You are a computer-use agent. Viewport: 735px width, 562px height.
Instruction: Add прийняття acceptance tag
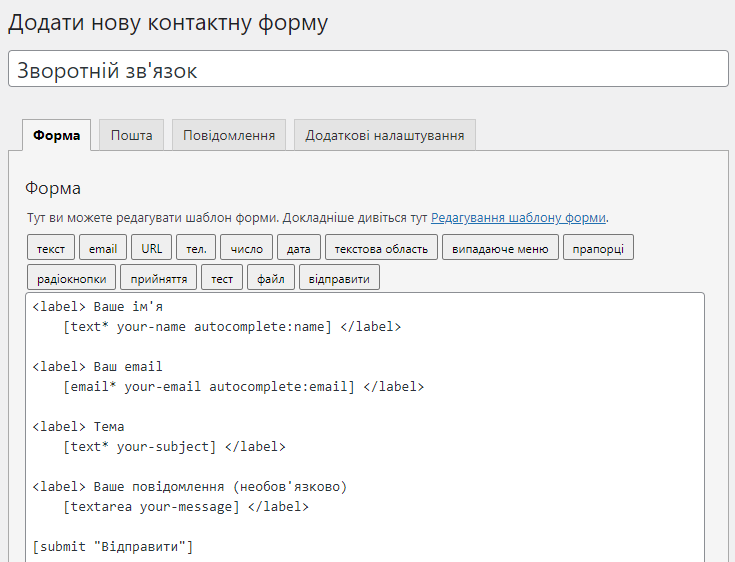tap(158, 277)
